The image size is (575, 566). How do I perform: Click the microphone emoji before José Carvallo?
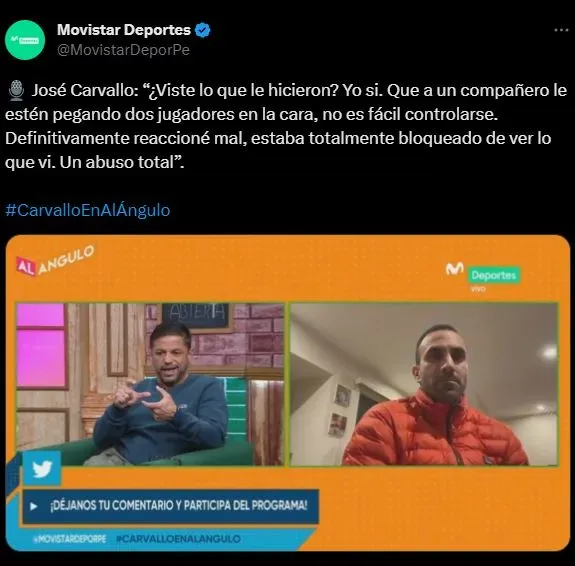(16, 91)
